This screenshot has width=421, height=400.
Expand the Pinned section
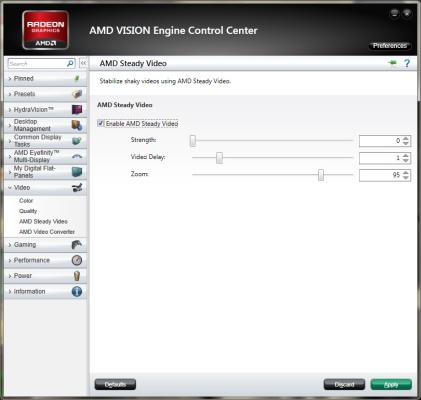pos(45,79)
